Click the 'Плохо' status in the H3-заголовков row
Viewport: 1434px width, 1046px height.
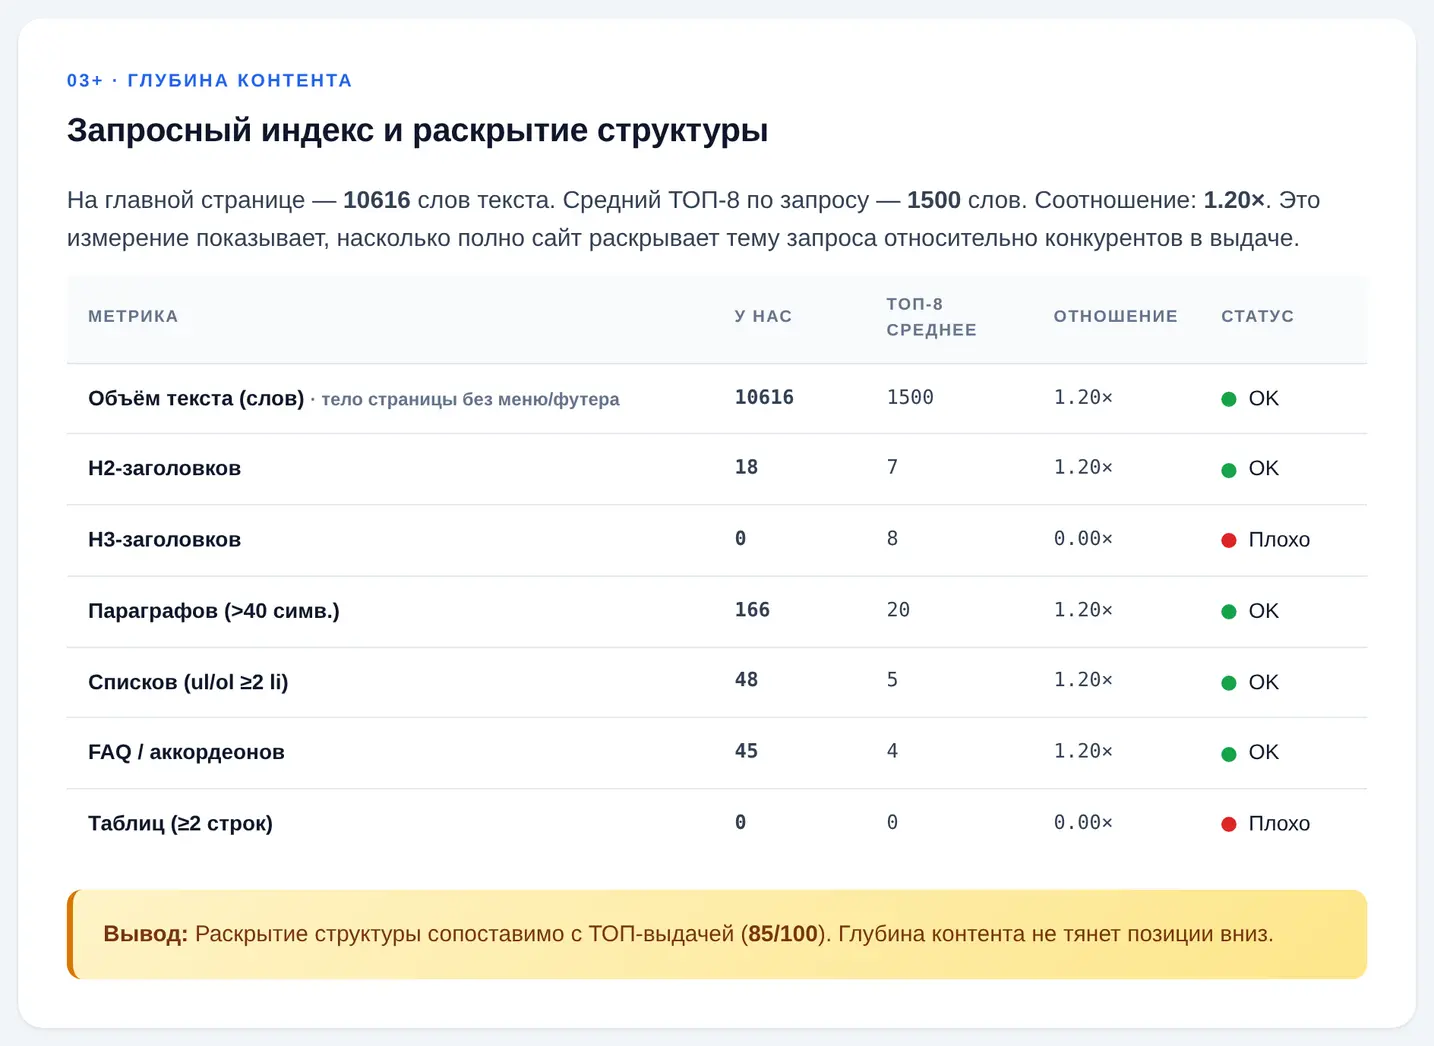[1279, 540]
